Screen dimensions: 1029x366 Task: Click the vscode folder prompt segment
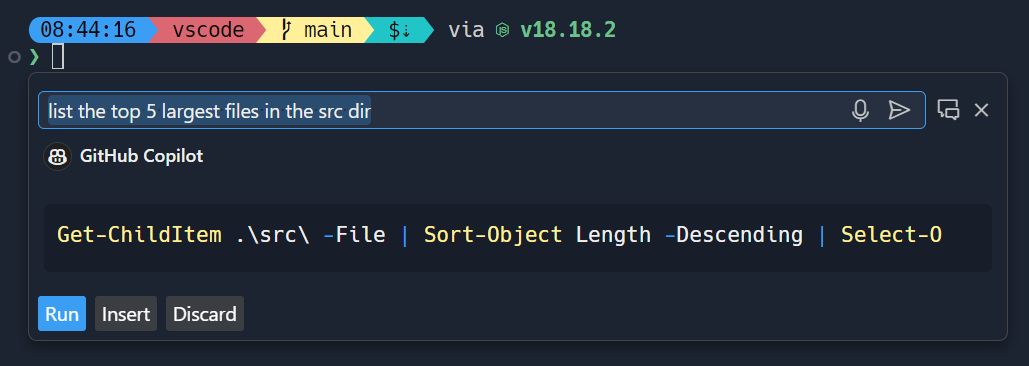click(208, 30)
